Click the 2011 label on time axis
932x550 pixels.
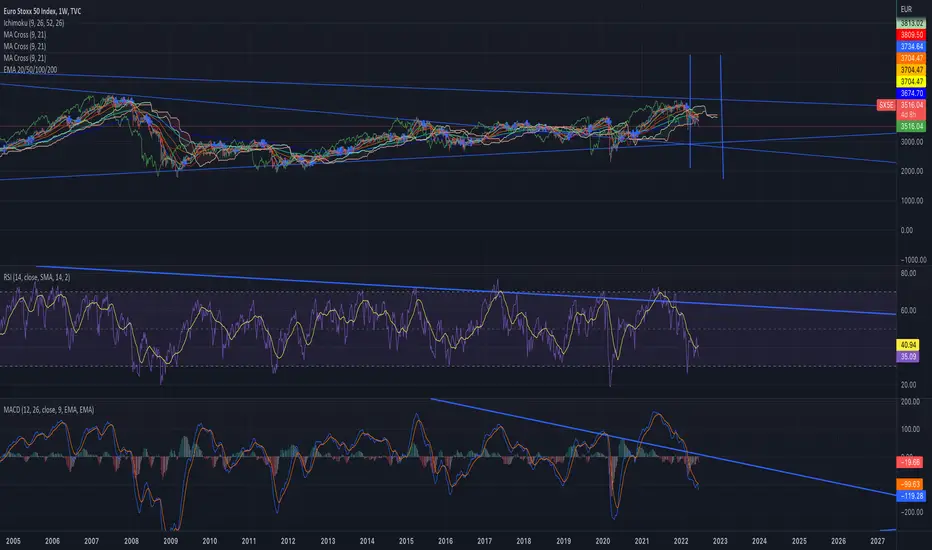[249, 541]
